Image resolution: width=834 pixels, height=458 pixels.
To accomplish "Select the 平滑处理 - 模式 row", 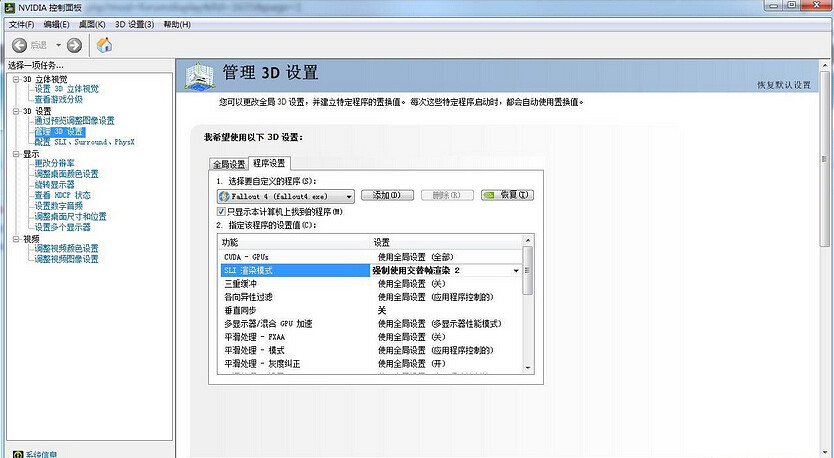I will tap(371, 351).
